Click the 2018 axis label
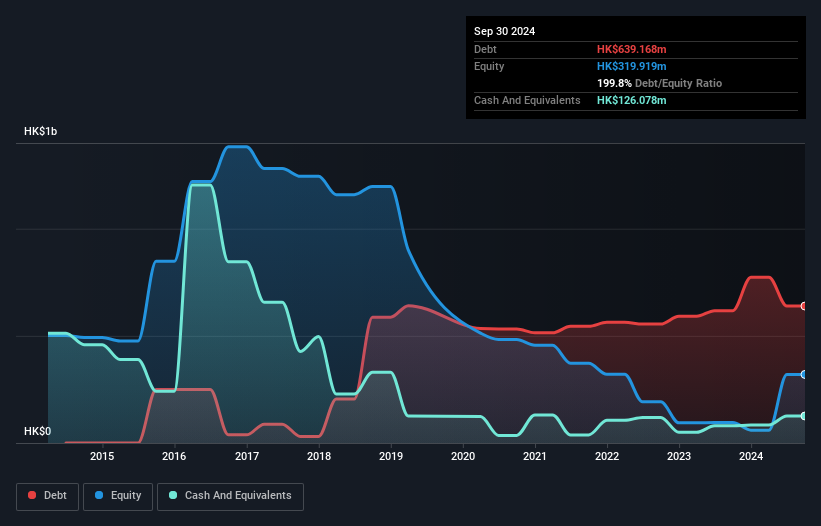The image size is (821, 526). (x=319, y=456)
